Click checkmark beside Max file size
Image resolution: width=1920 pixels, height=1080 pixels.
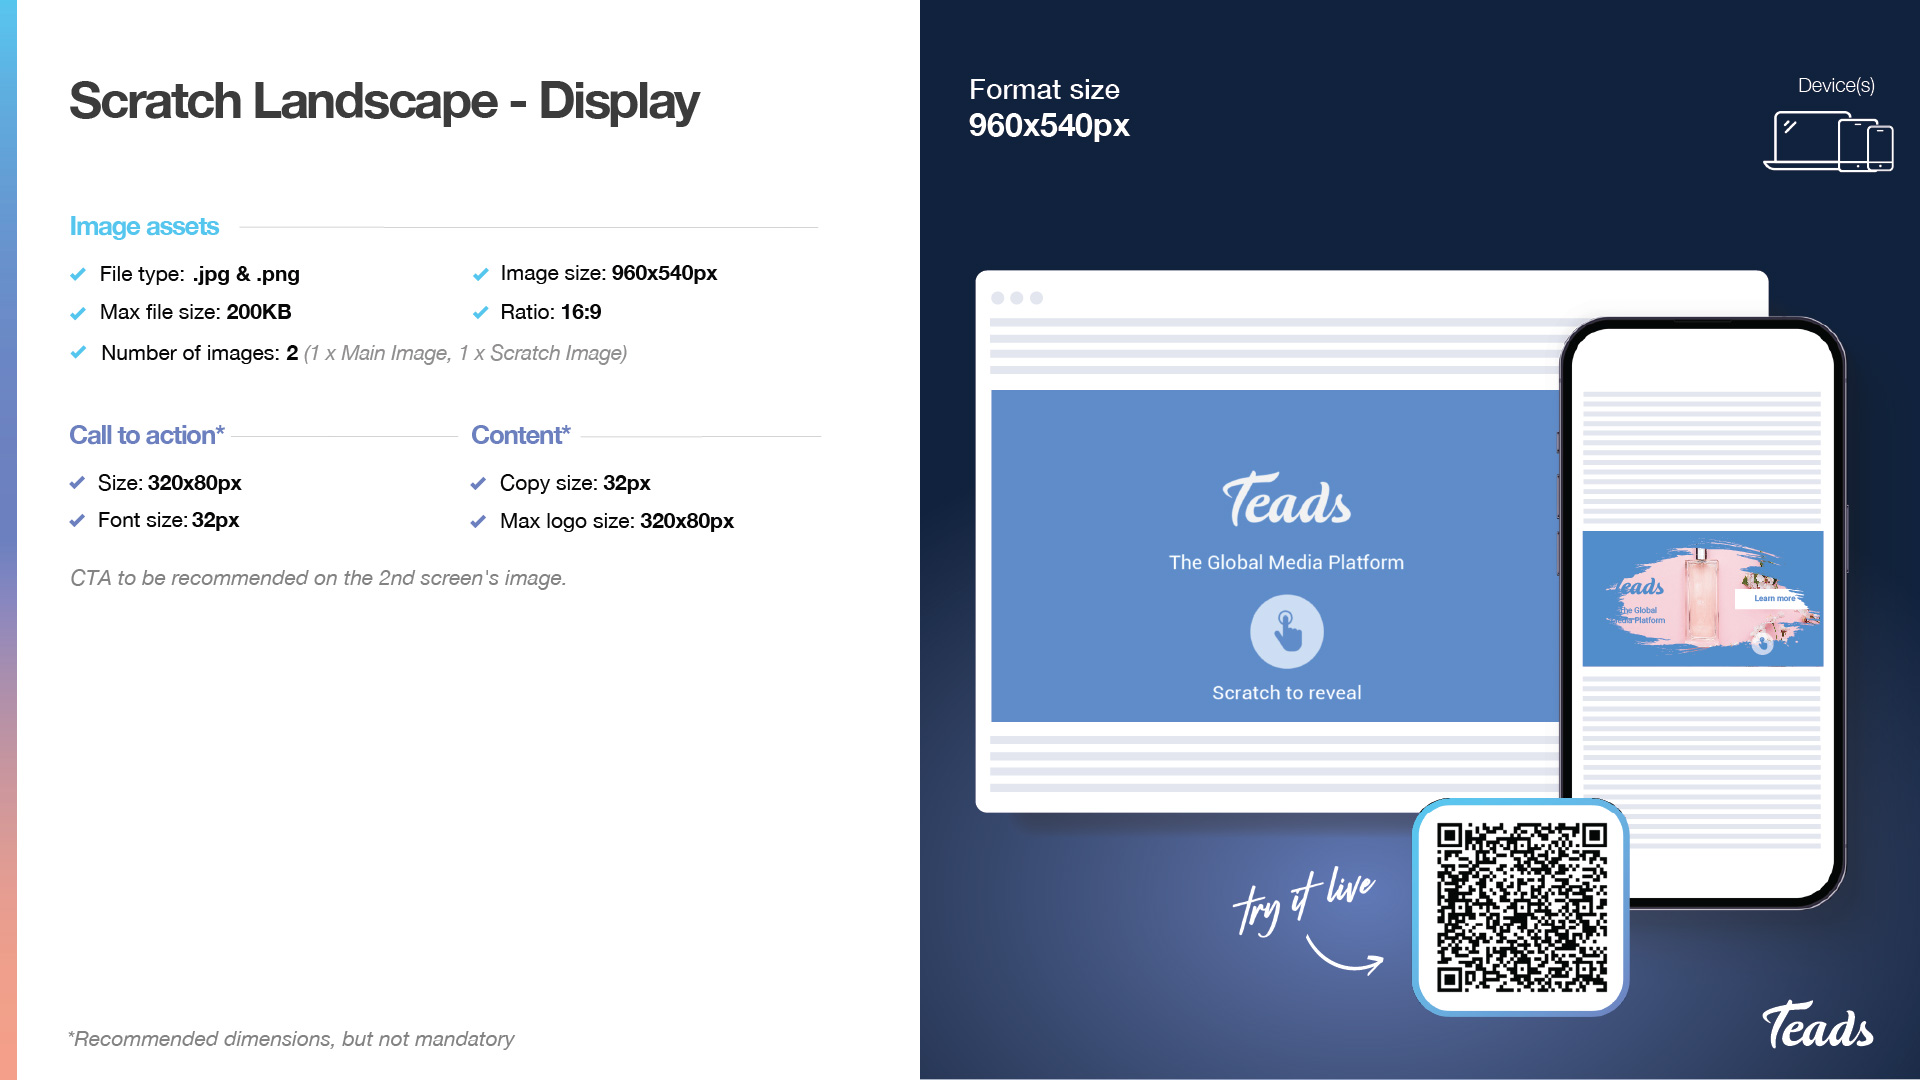(78, 313)
